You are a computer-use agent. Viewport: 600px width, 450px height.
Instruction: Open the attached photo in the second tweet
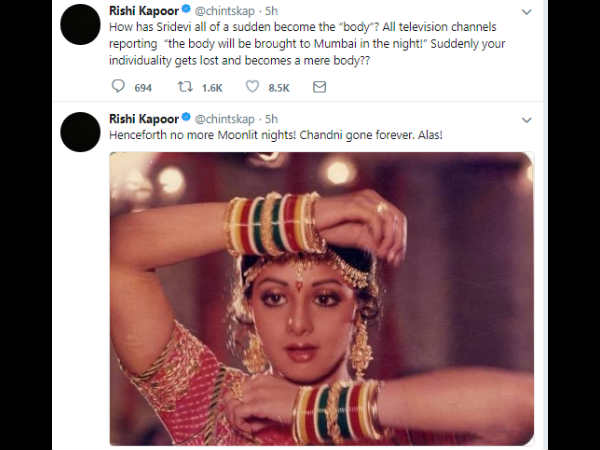click(321, 297)
